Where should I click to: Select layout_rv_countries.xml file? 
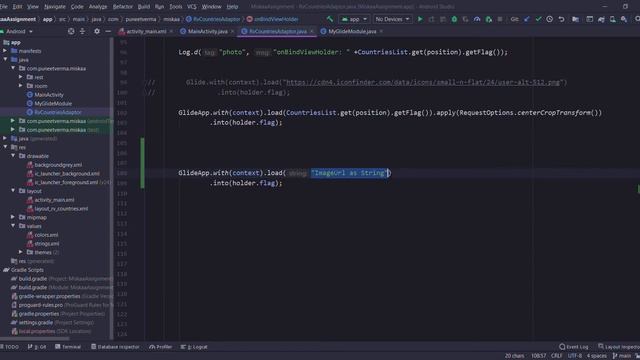(61, 209)
